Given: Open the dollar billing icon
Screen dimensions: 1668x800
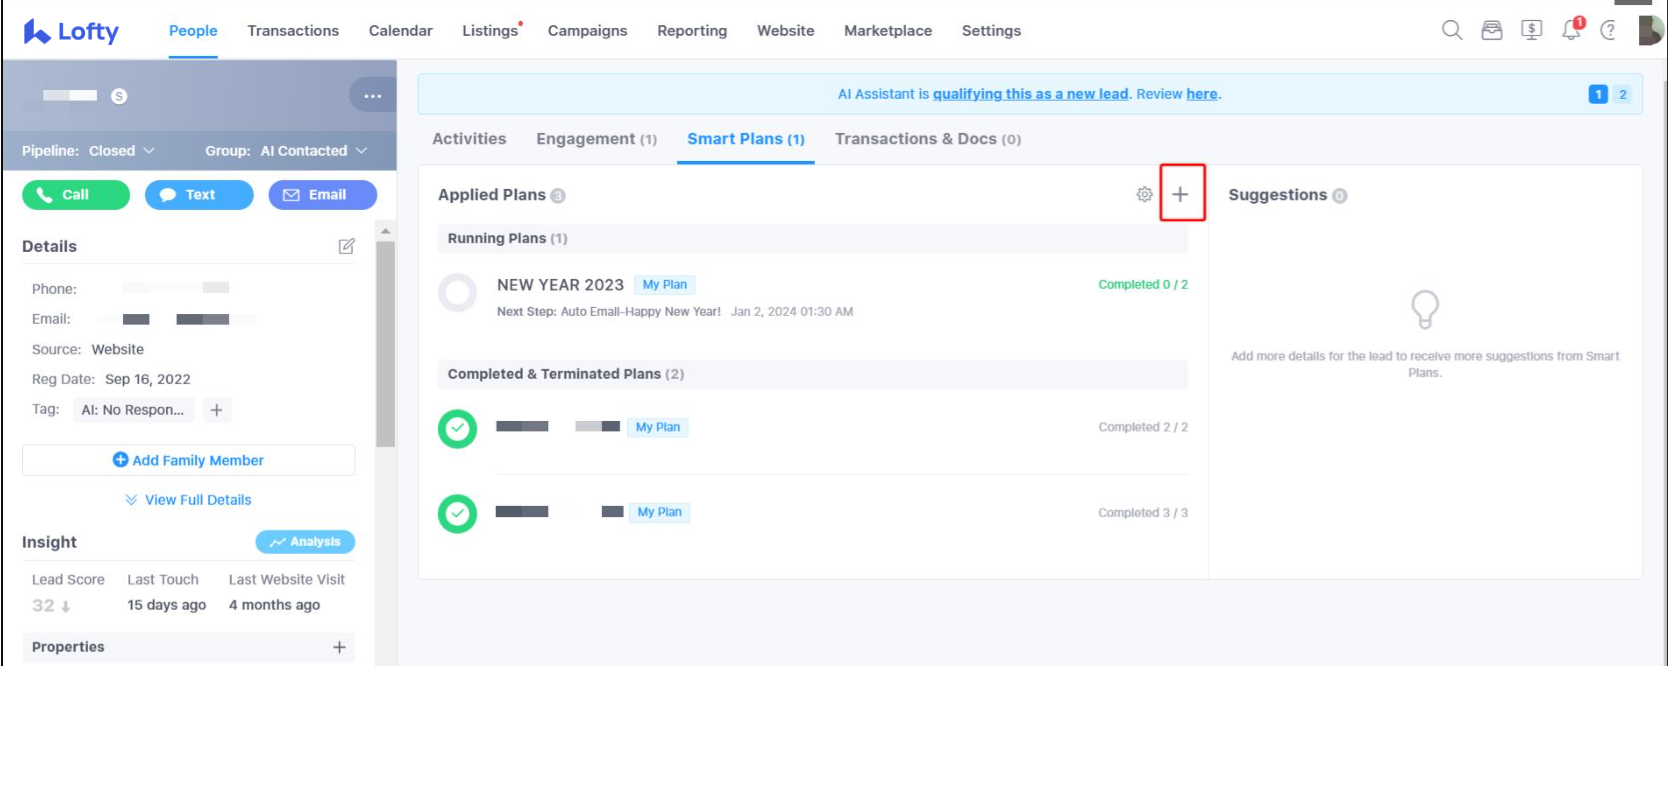Looking at the screenshot, I should (1532, 30).
